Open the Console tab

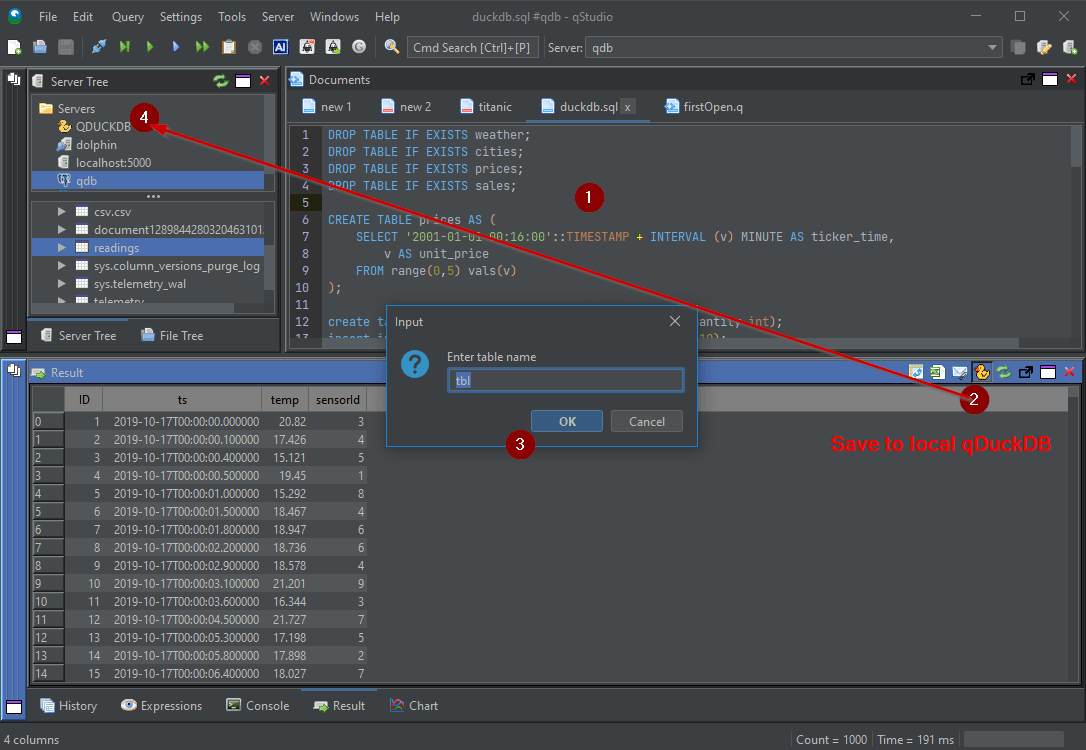pyautogui.click(x=258, y=706)
